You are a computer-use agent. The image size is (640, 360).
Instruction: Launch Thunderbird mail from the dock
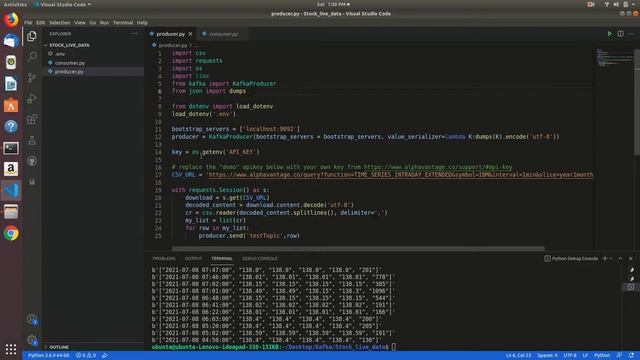pyautogui.click(x=11, y=41)
